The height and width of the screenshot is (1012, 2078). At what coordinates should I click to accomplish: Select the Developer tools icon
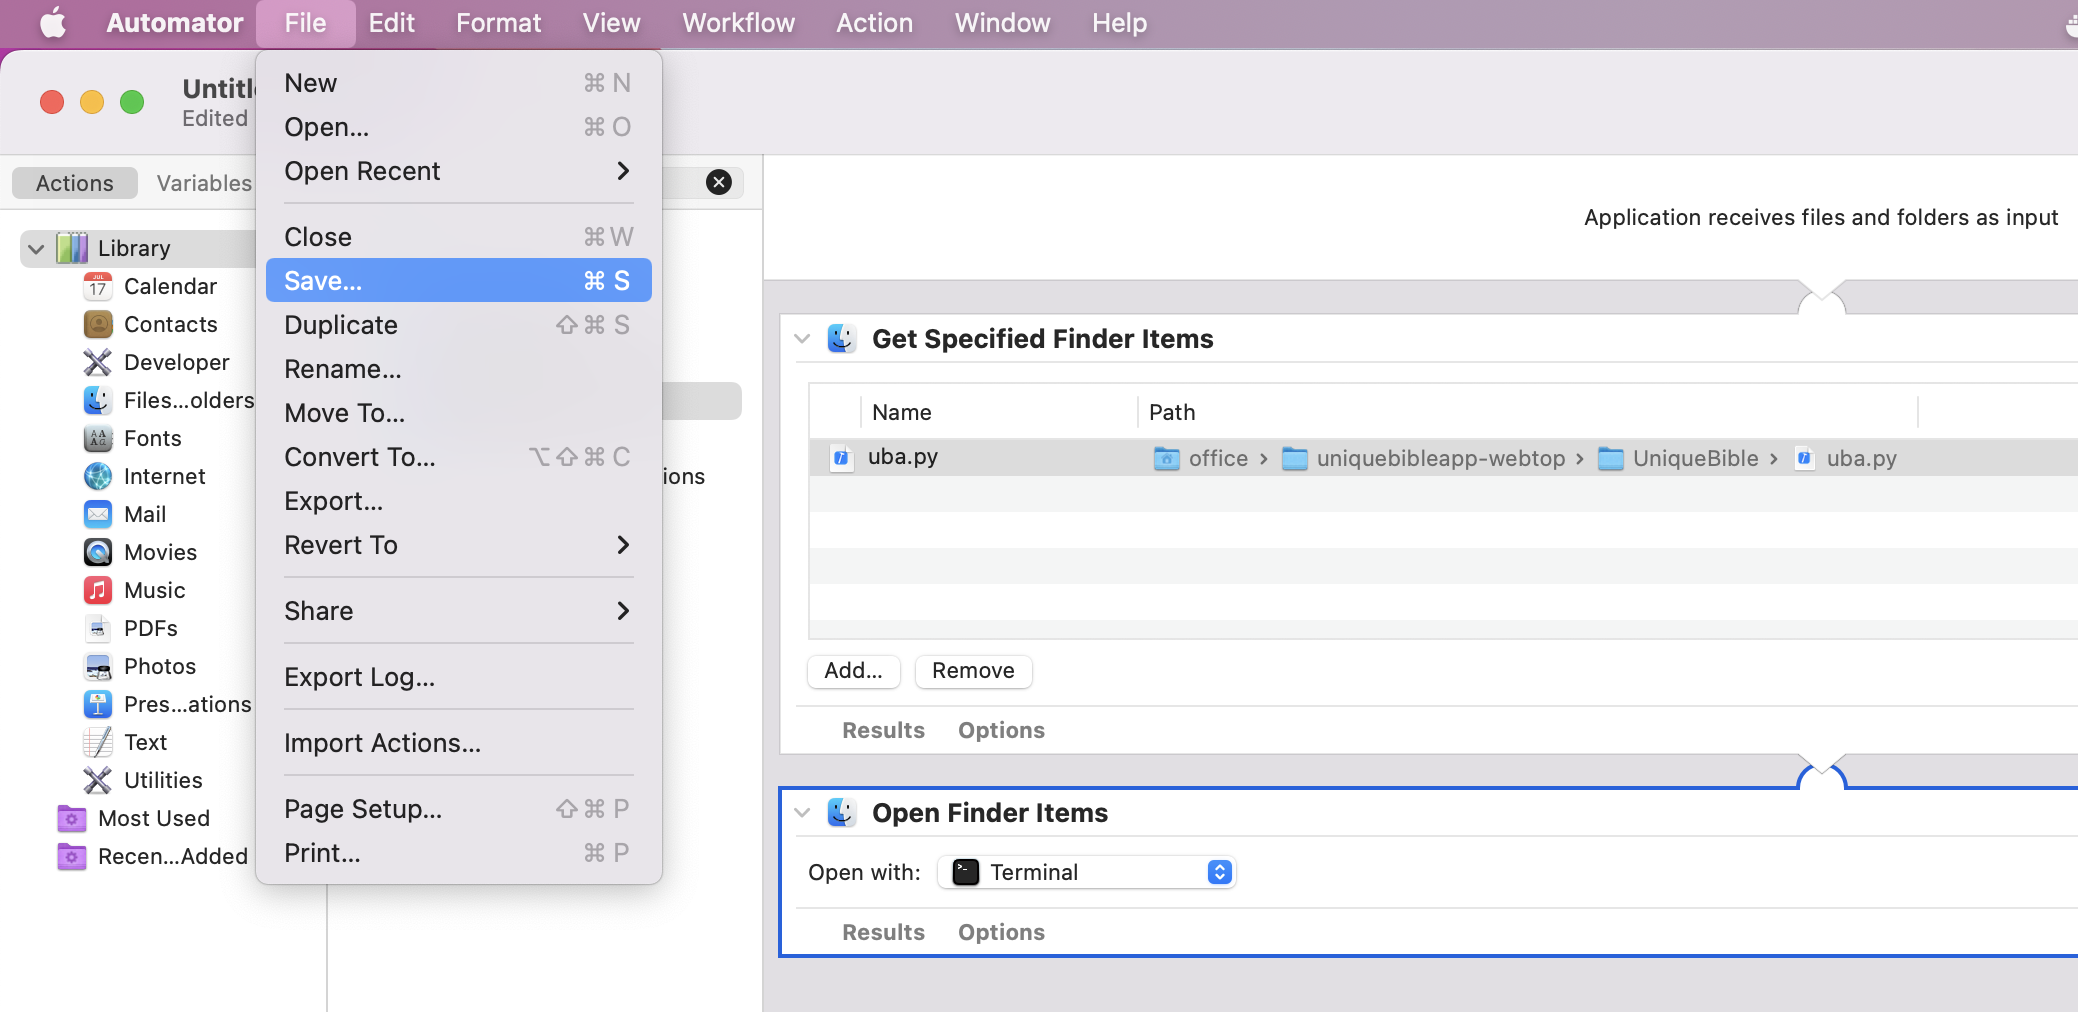click(x=98, y=362)
